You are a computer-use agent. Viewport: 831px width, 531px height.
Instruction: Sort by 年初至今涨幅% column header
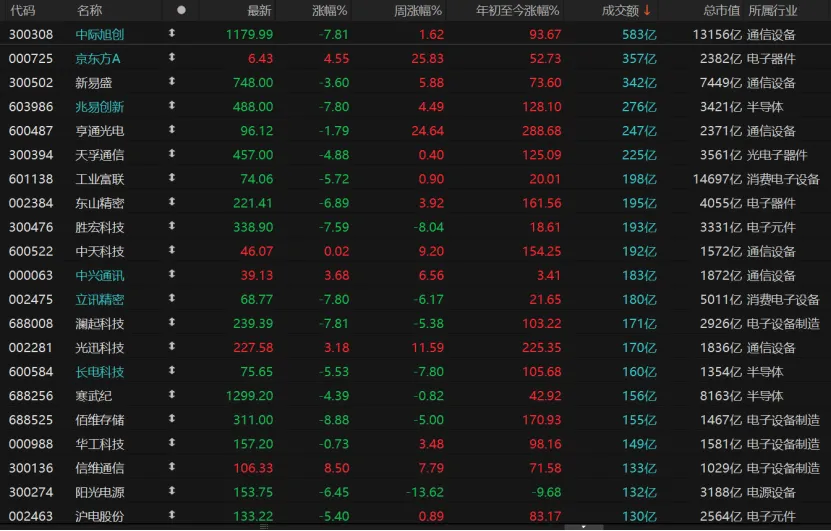518,11
